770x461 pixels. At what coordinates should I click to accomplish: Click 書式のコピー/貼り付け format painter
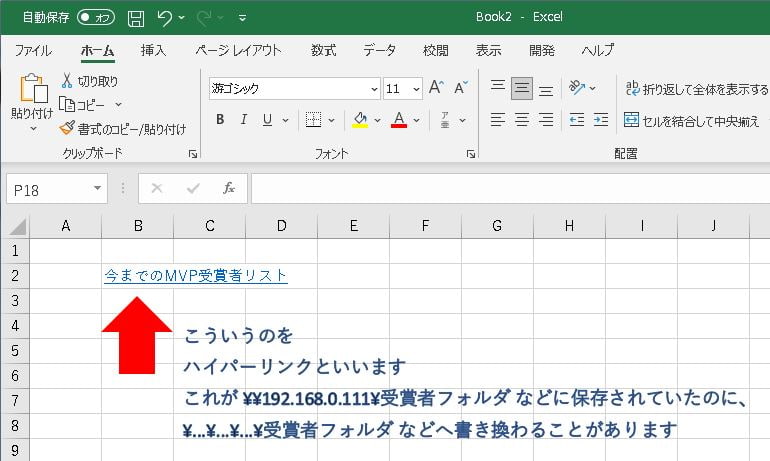(x=122, y=129)
